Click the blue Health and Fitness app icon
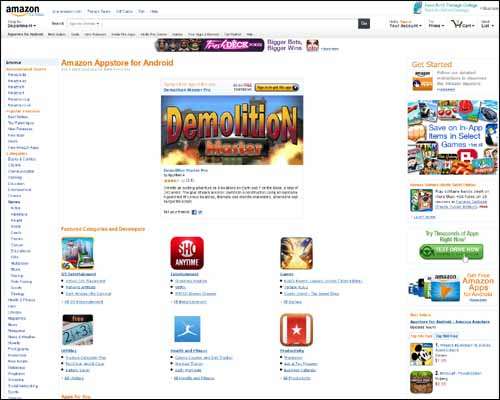The width and height of the screenshot is (500, 400). (x=187, y=329)
